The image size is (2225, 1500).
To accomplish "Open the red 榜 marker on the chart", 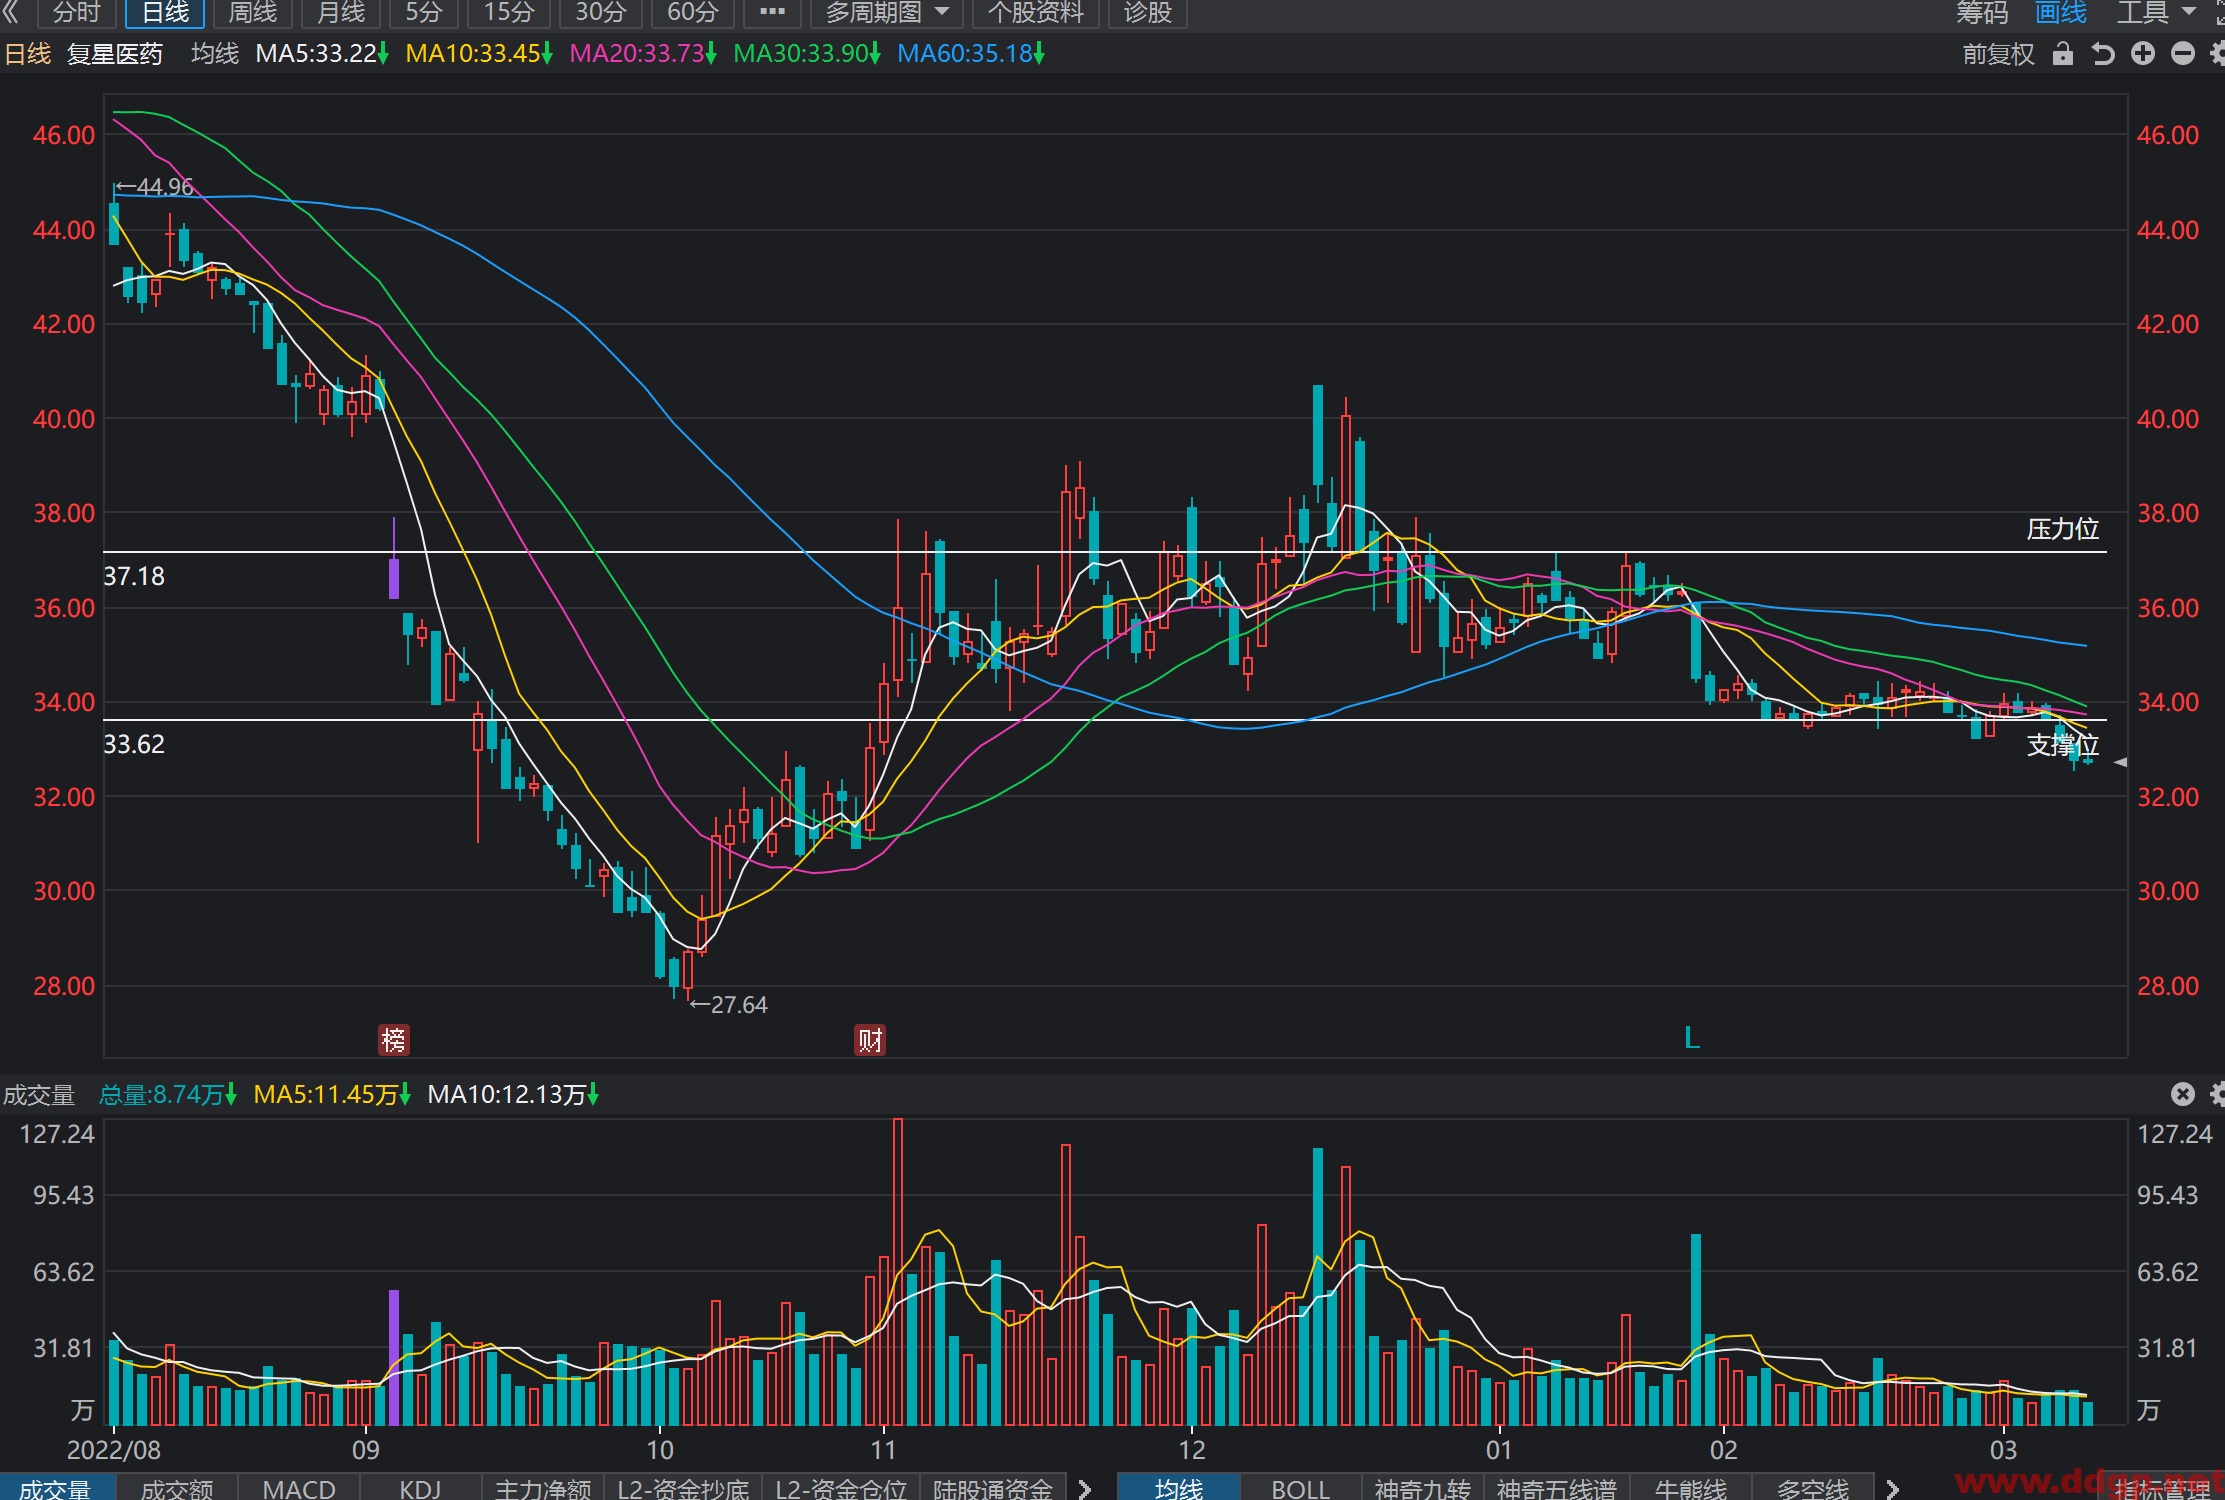I will coord(394,1040).
